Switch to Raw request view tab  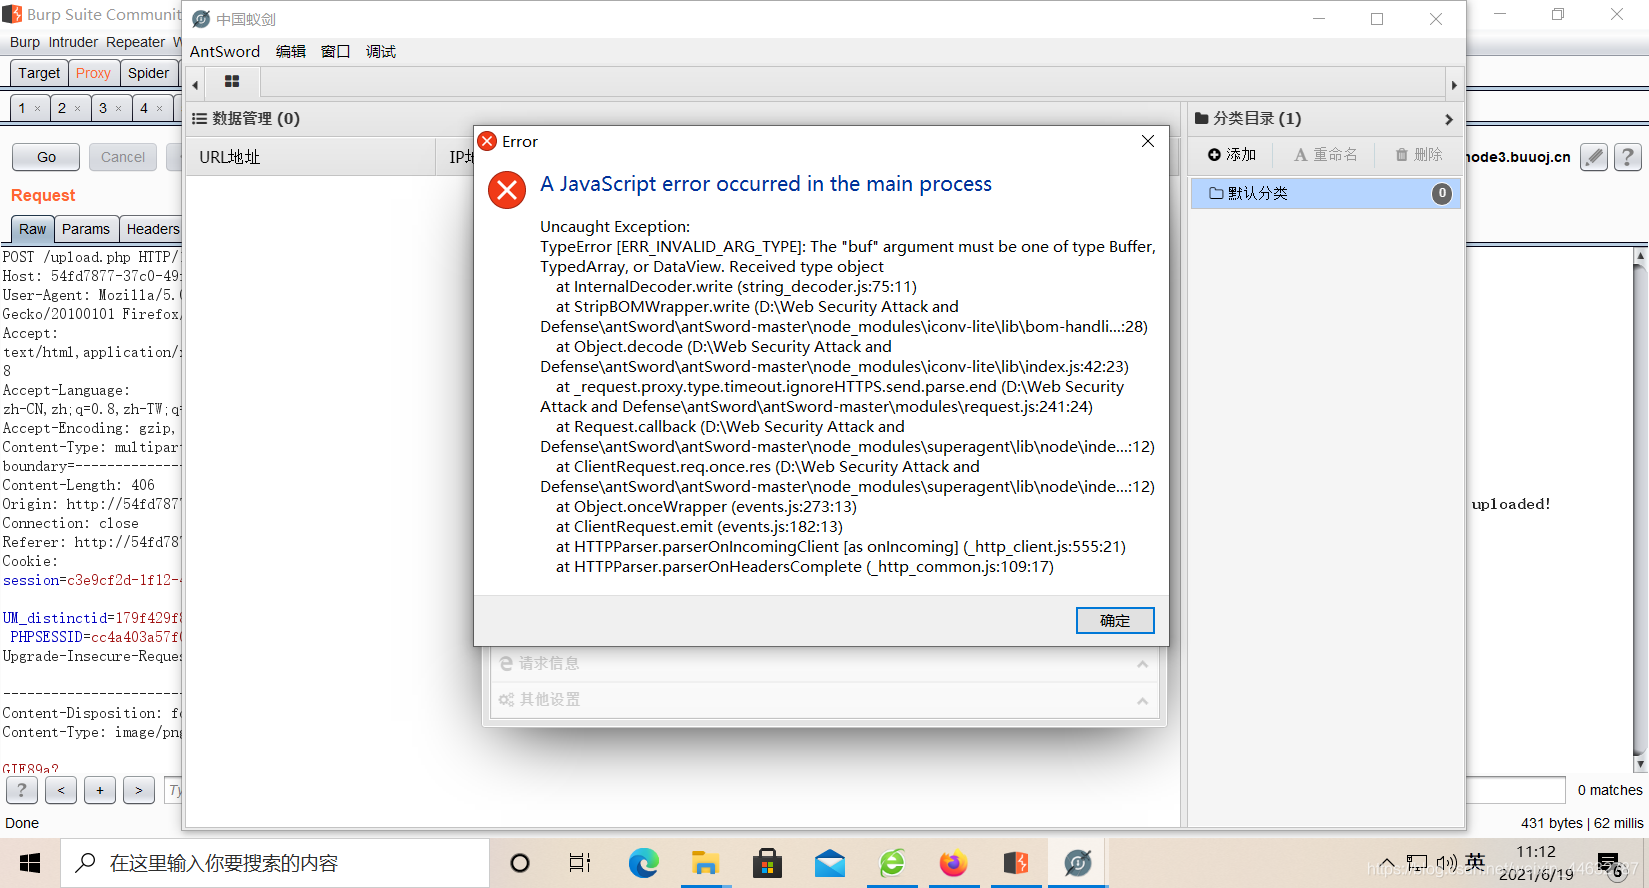tap(32, 229)
